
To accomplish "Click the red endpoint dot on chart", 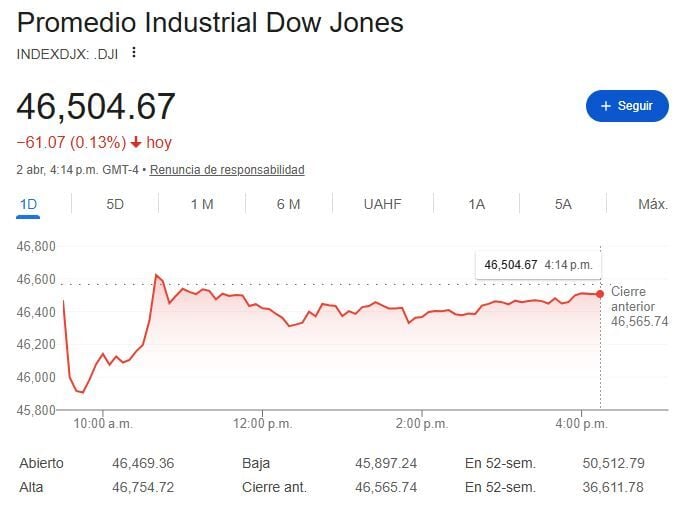I will coord(600,293).
